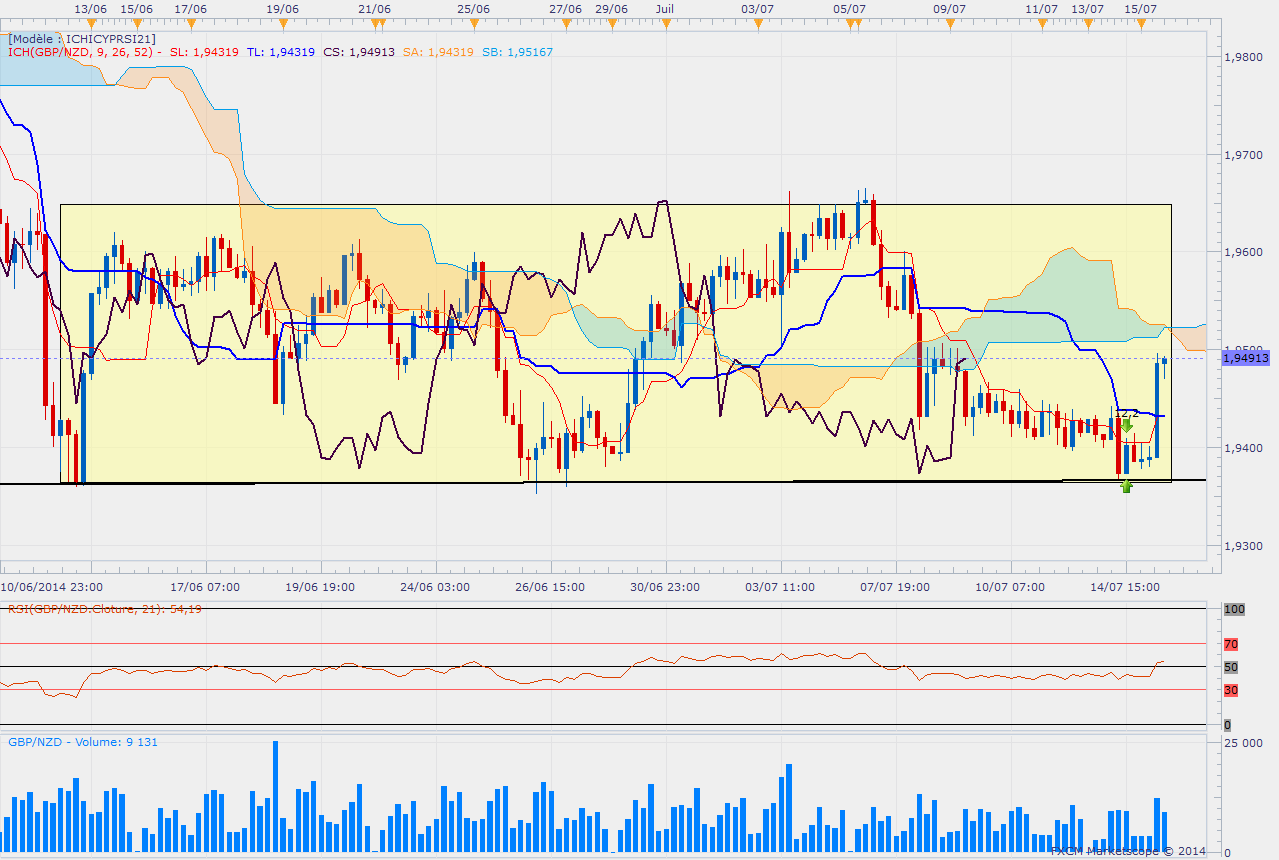Click the 'Juil' month label
The width and height of the screenshot is (1279, 860).
665,8
